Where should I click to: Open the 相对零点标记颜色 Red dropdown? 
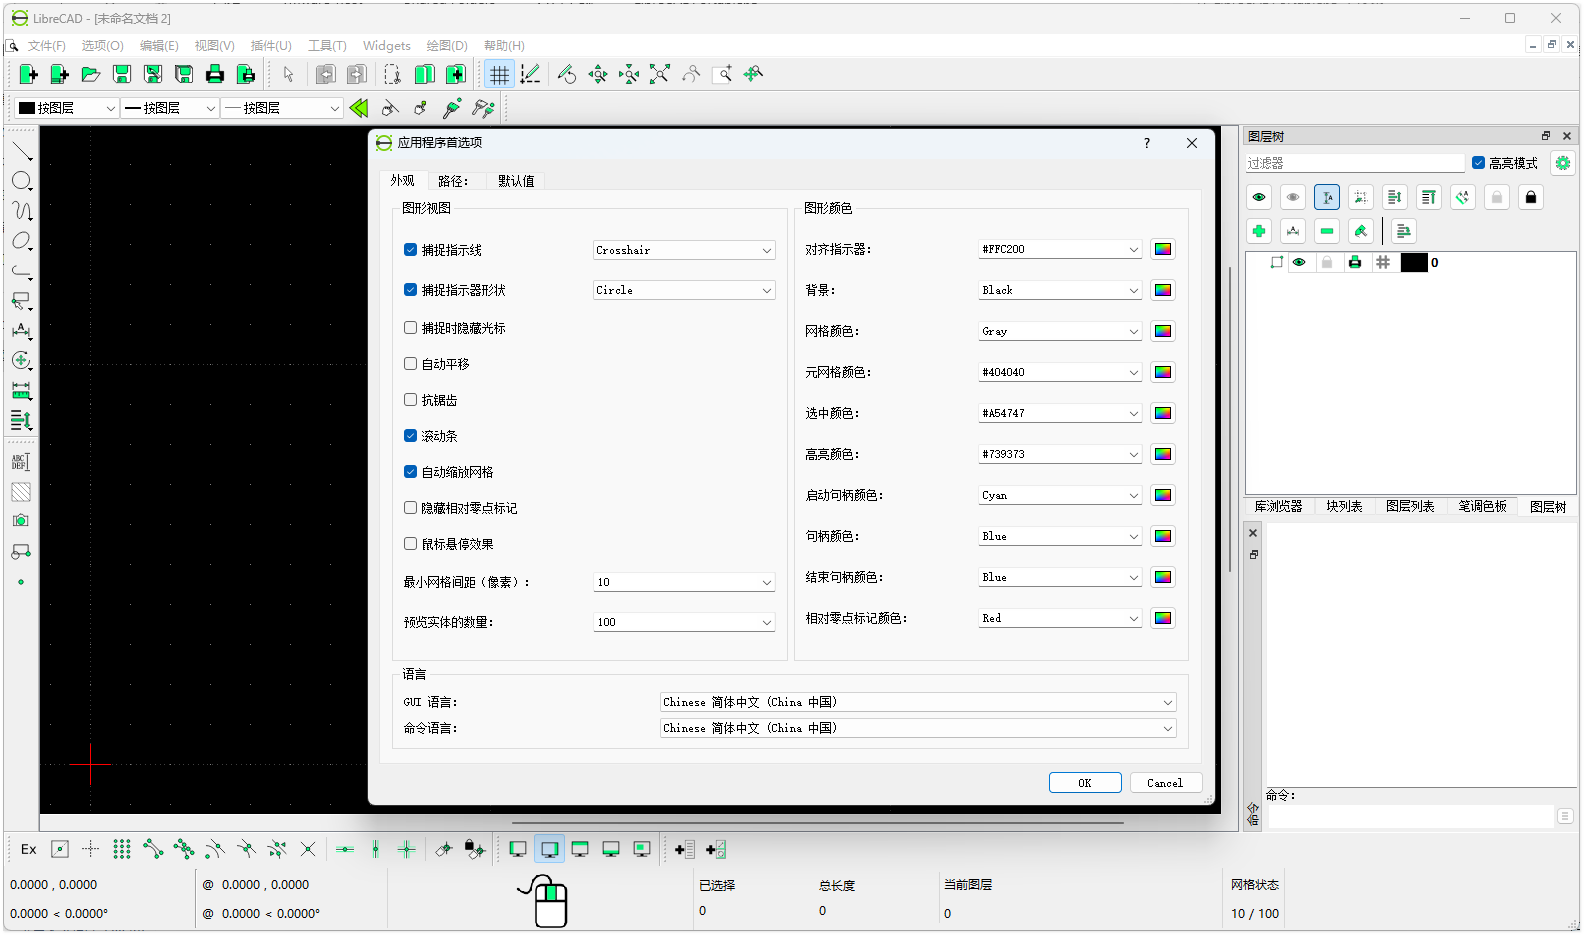click(1060, 618)
